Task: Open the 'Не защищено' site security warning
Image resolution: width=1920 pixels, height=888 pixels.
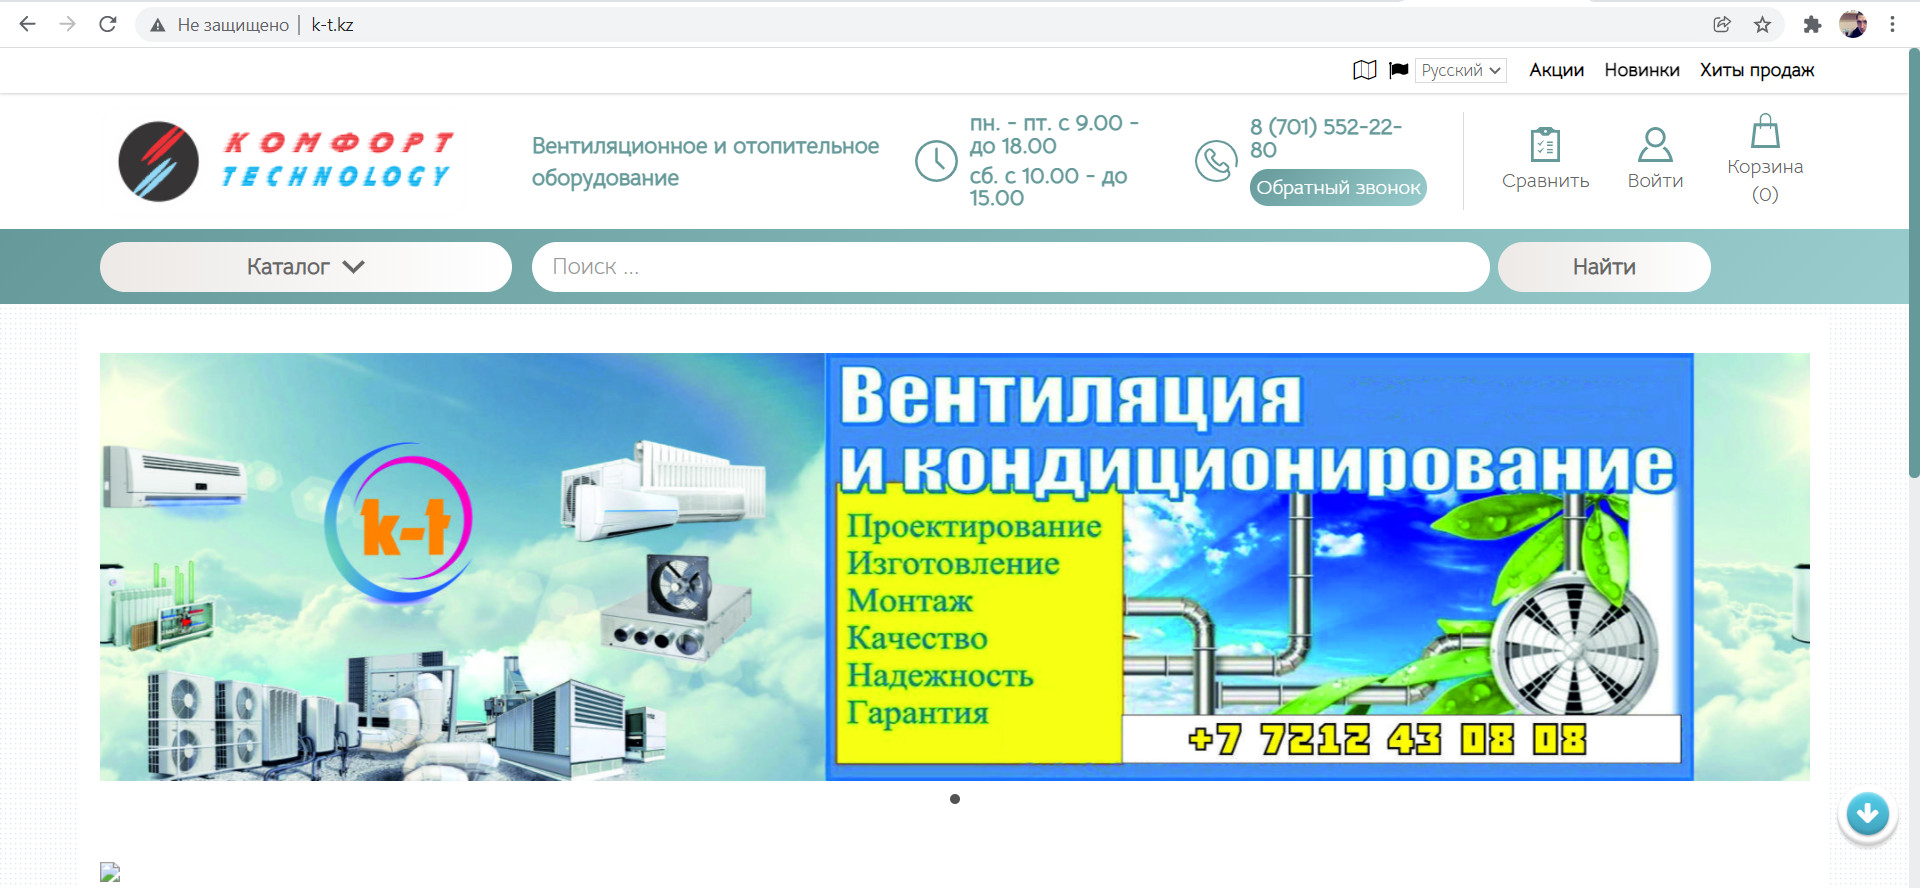Action: pos(219,25)
